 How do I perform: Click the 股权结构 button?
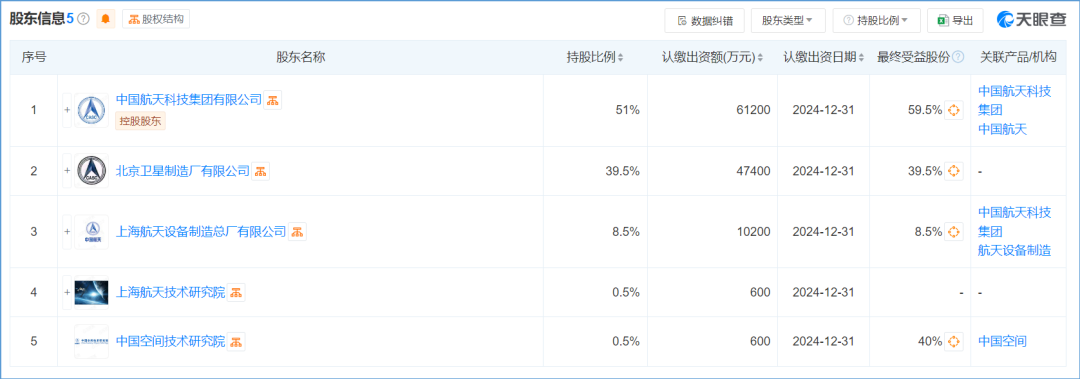point(156,19)
